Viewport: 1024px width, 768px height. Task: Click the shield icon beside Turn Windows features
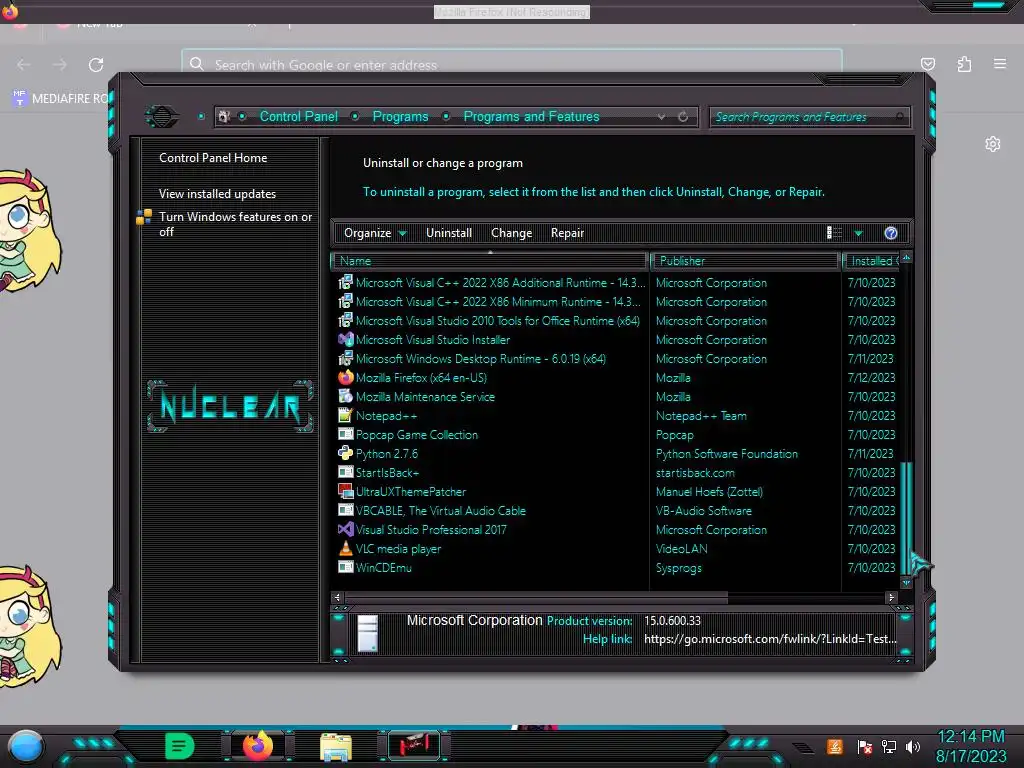[144, 217]
